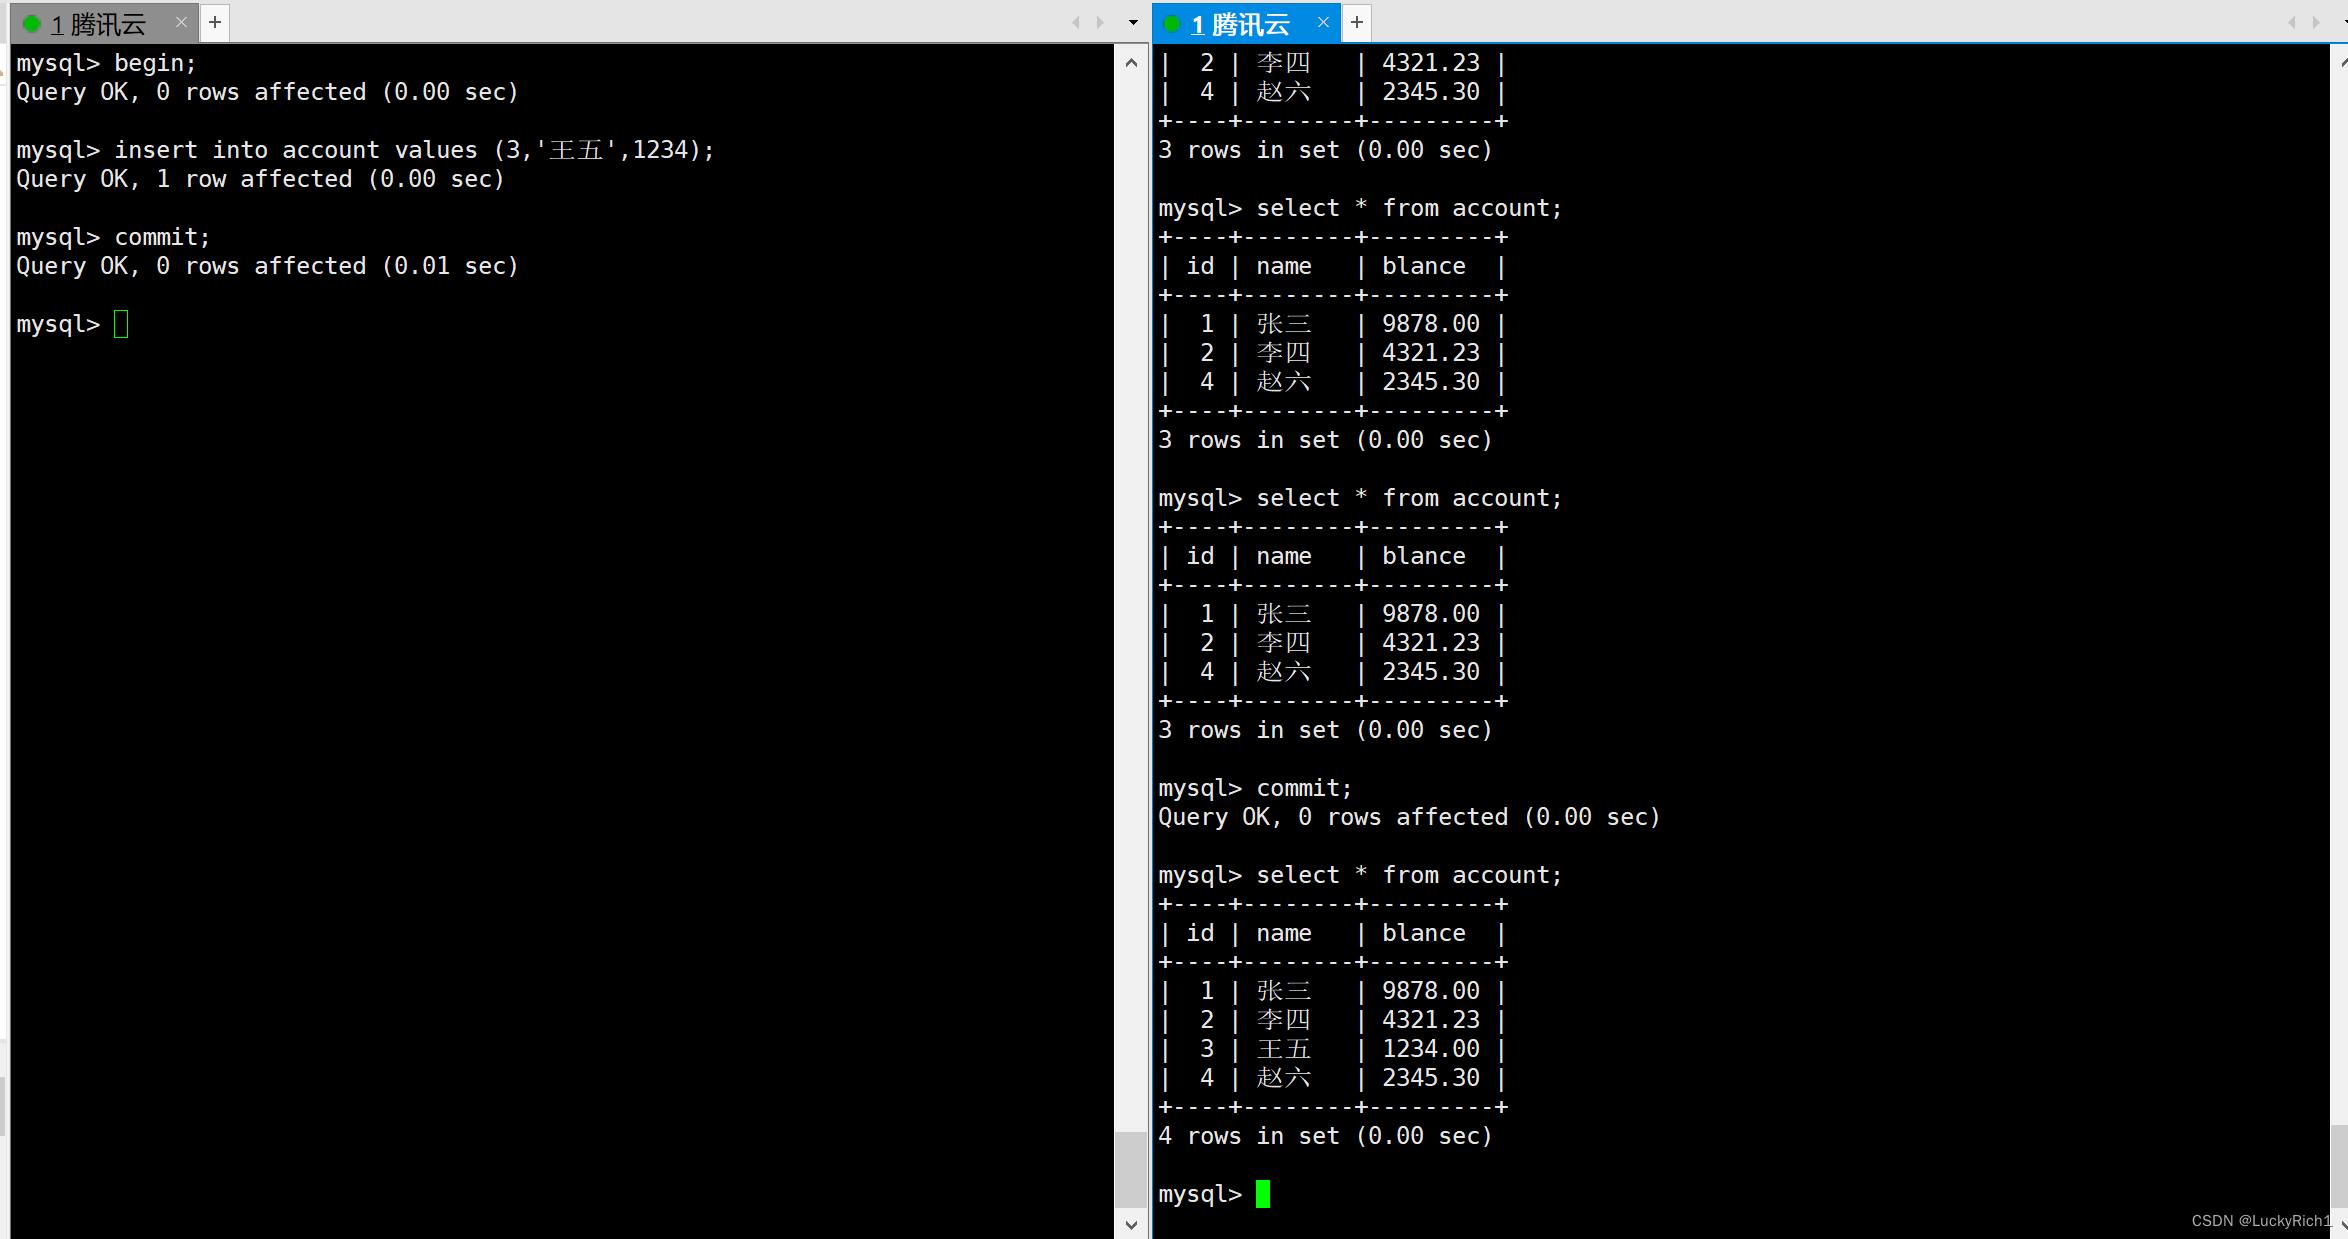Viewport: 2348px width, 1239px height.
Task: Click '王五' name in last result table
Action: pyautogui.click(x=1284, y=1049)
